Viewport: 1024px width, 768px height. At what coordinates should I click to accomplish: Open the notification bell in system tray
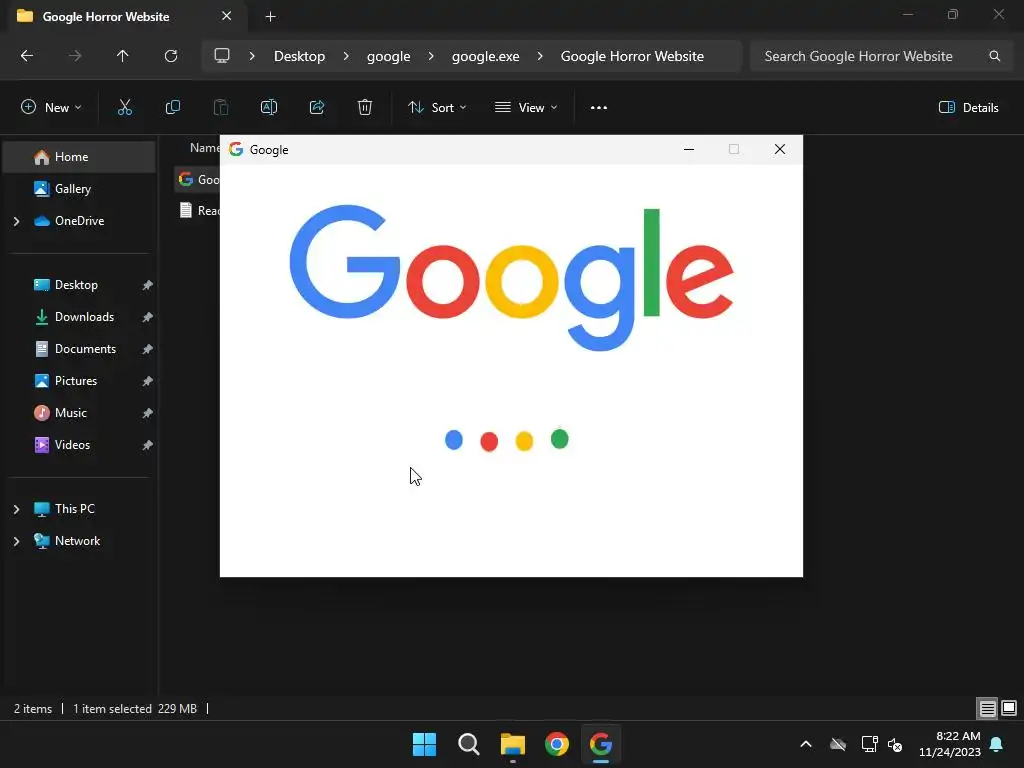tap(997, 744)
